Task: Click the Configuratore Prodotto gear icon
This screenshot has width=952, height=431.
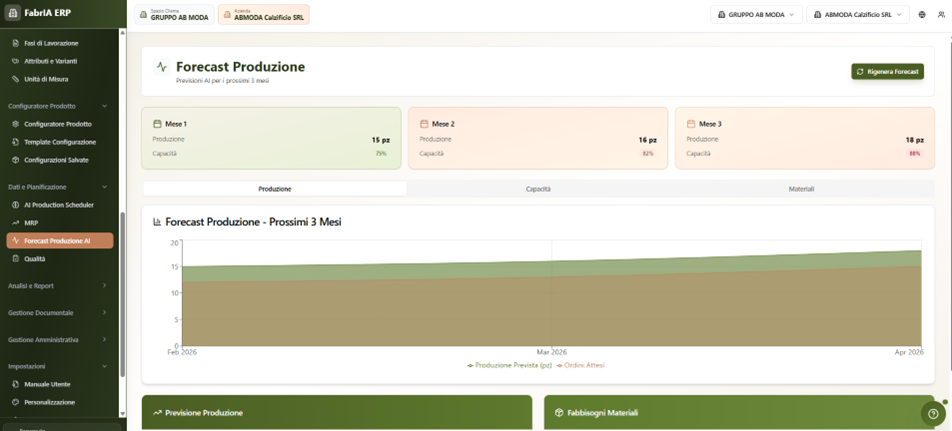Action: point(16,124)
